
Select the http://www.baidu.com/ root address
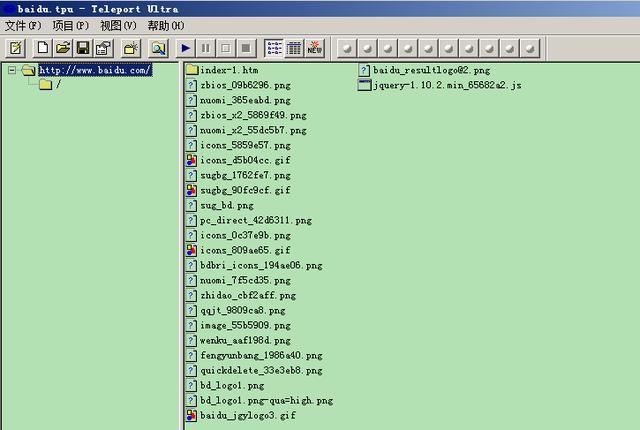[95, 70]
